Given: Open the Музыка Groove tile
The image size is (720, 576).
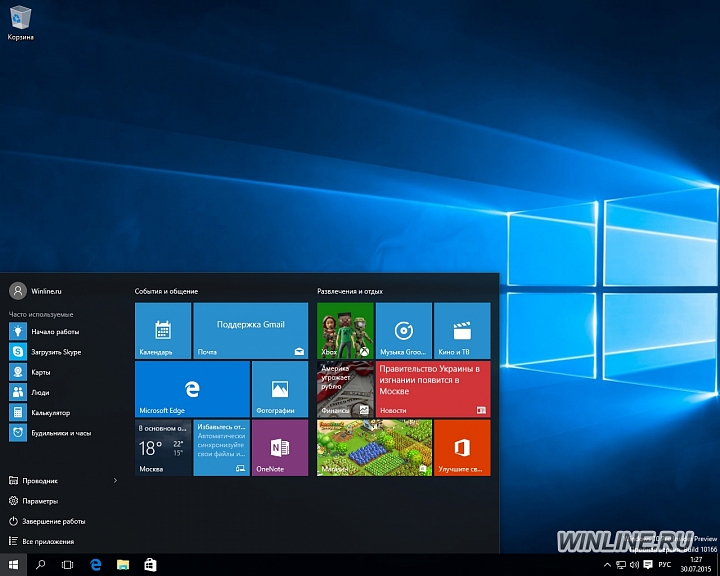Looking at the screenshot, I should [404, 331].
